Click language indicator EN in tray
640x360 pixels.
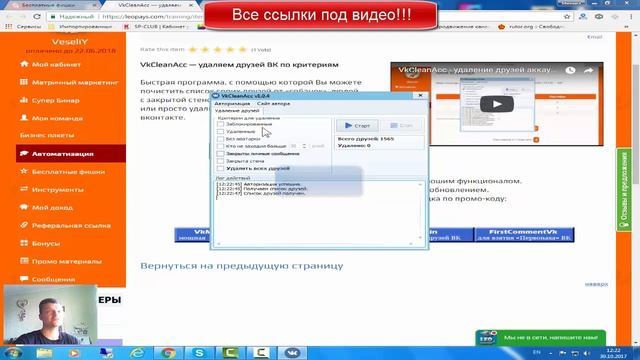536,352
